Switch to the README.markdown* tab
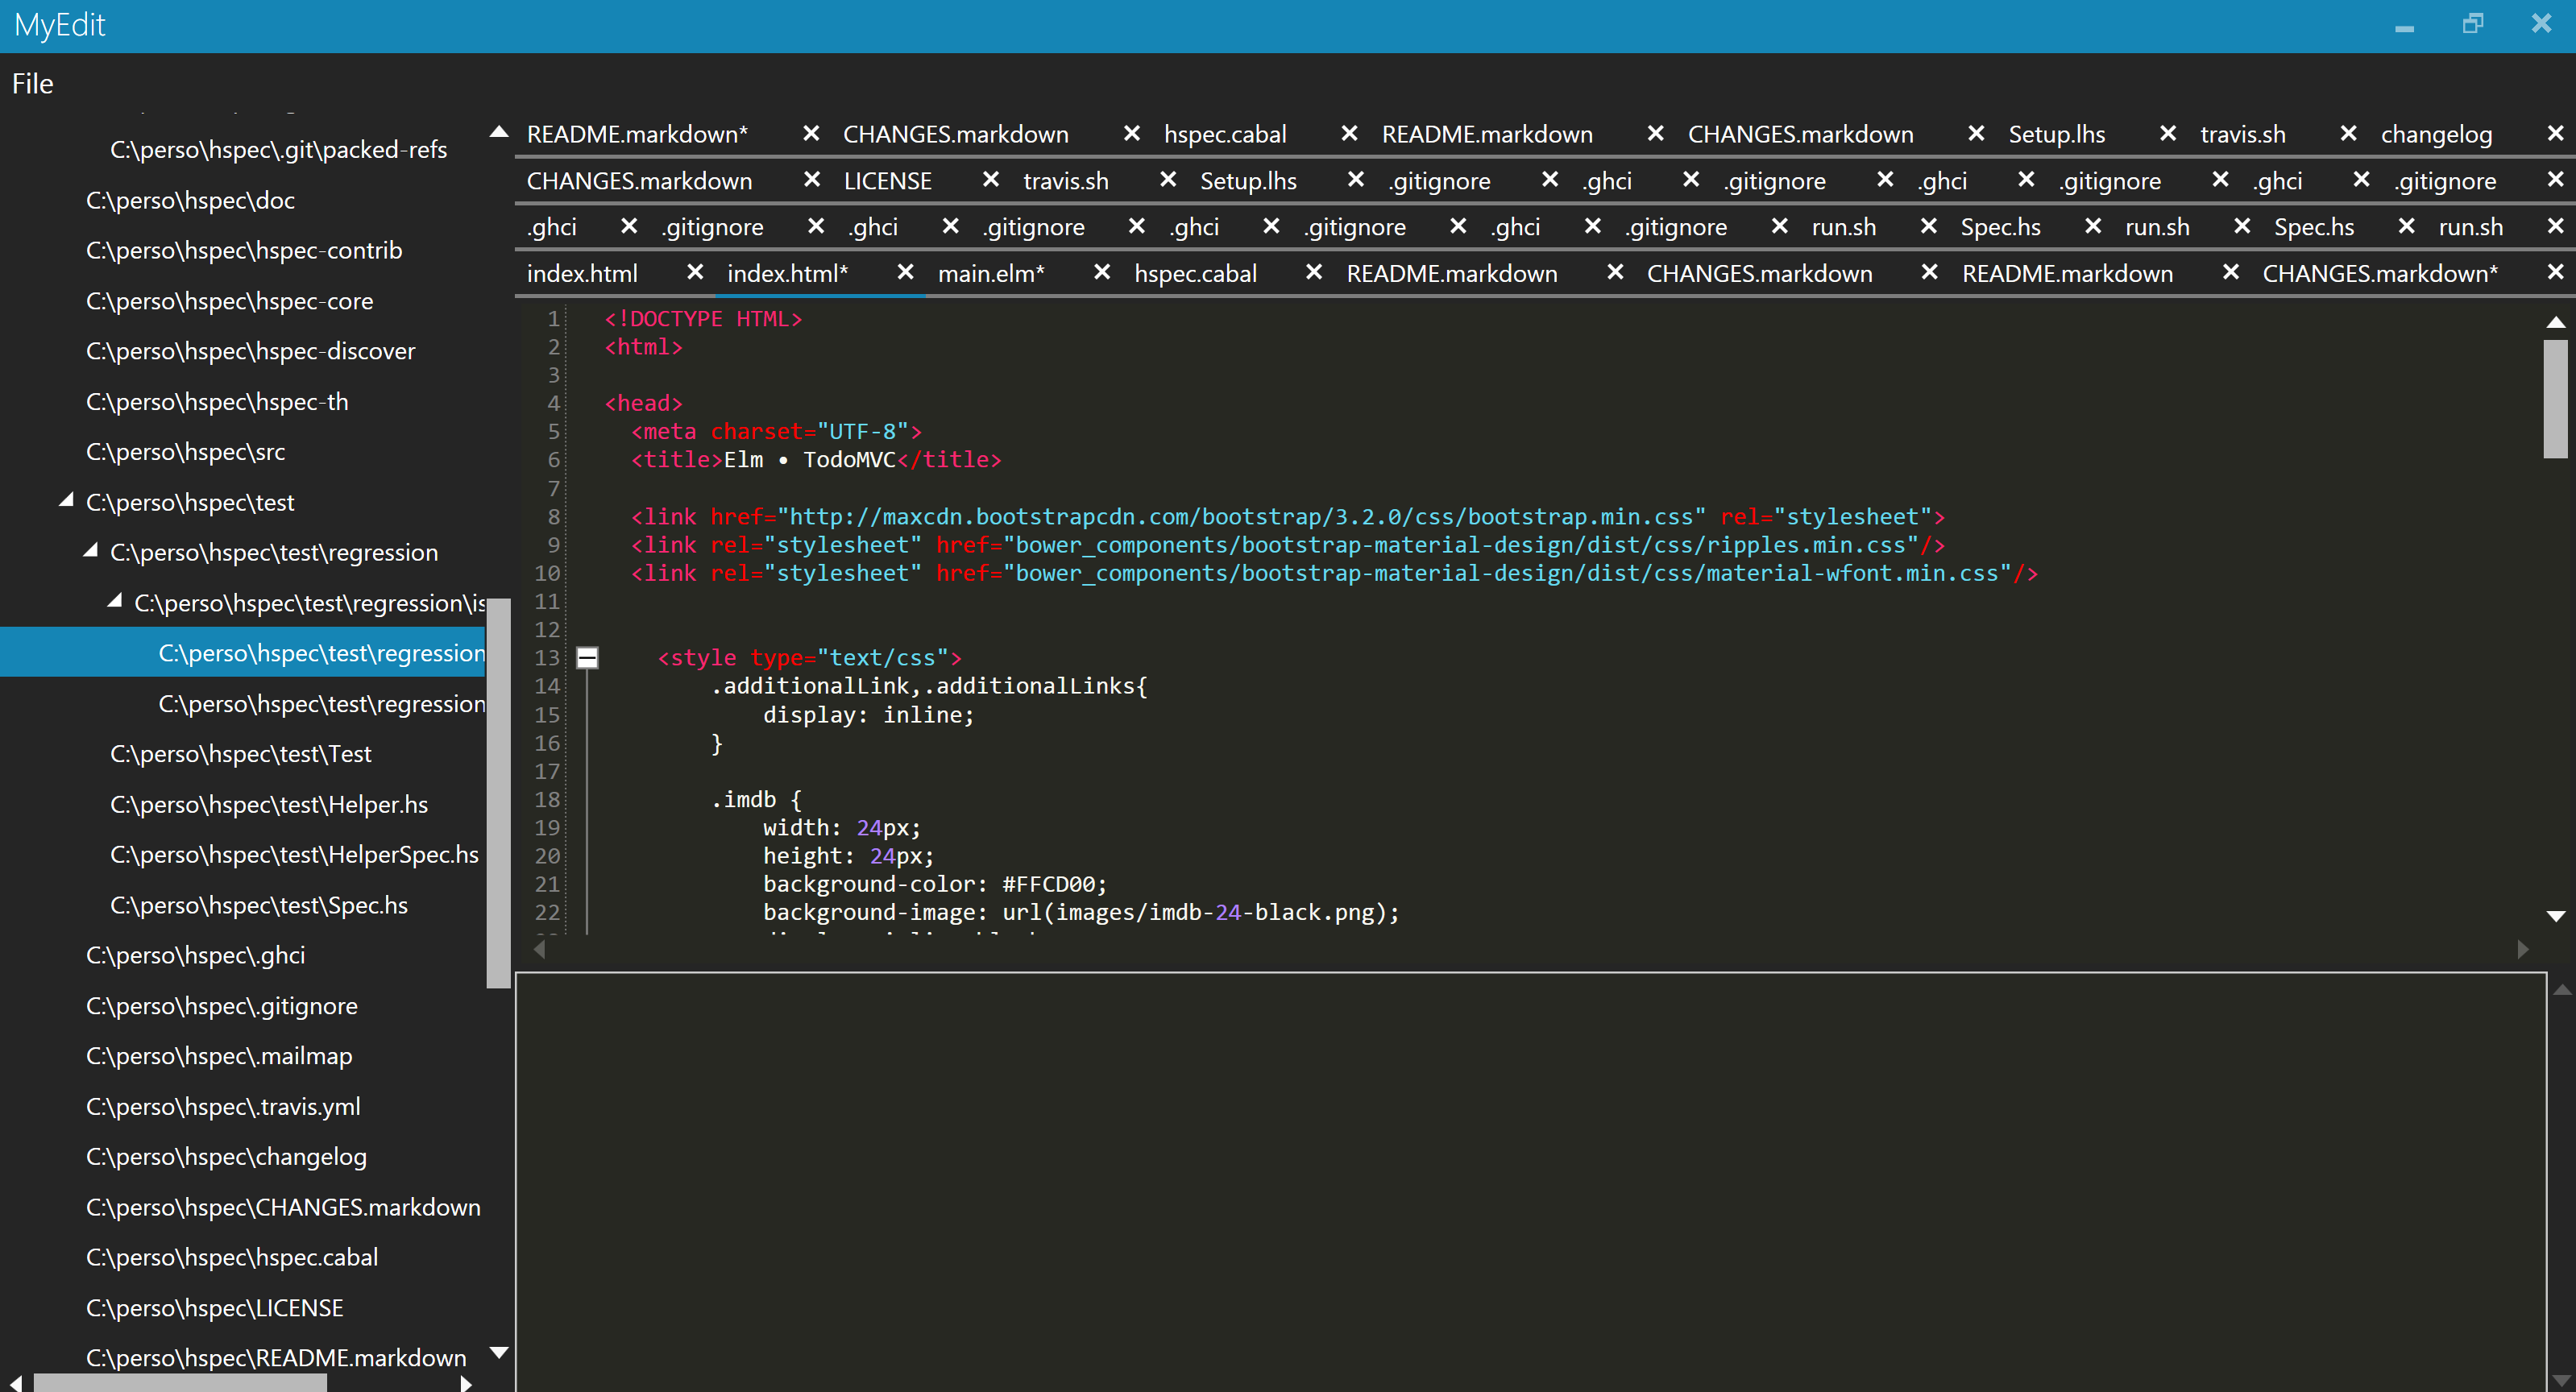 [x=637, y=134]
